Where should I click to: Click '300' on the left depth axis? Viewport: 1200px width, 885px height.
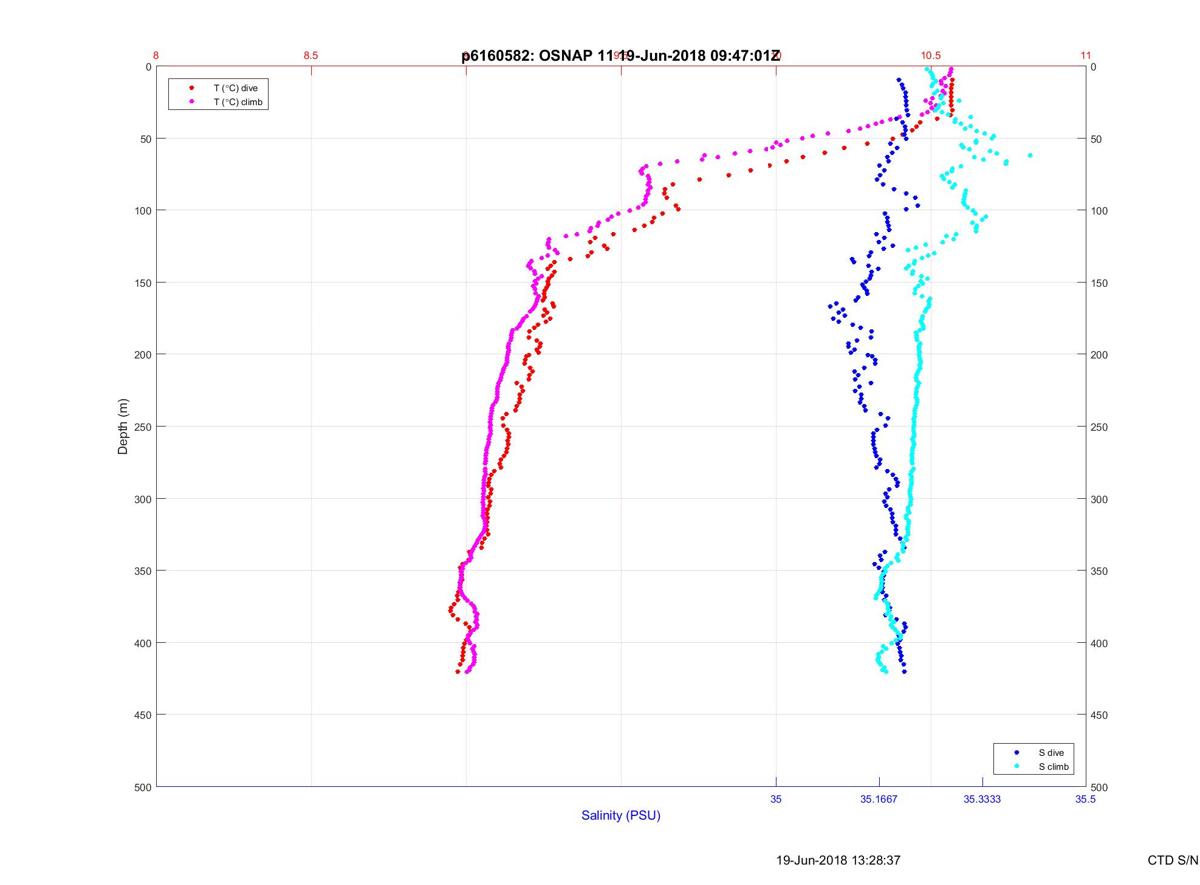pos(142,499)
